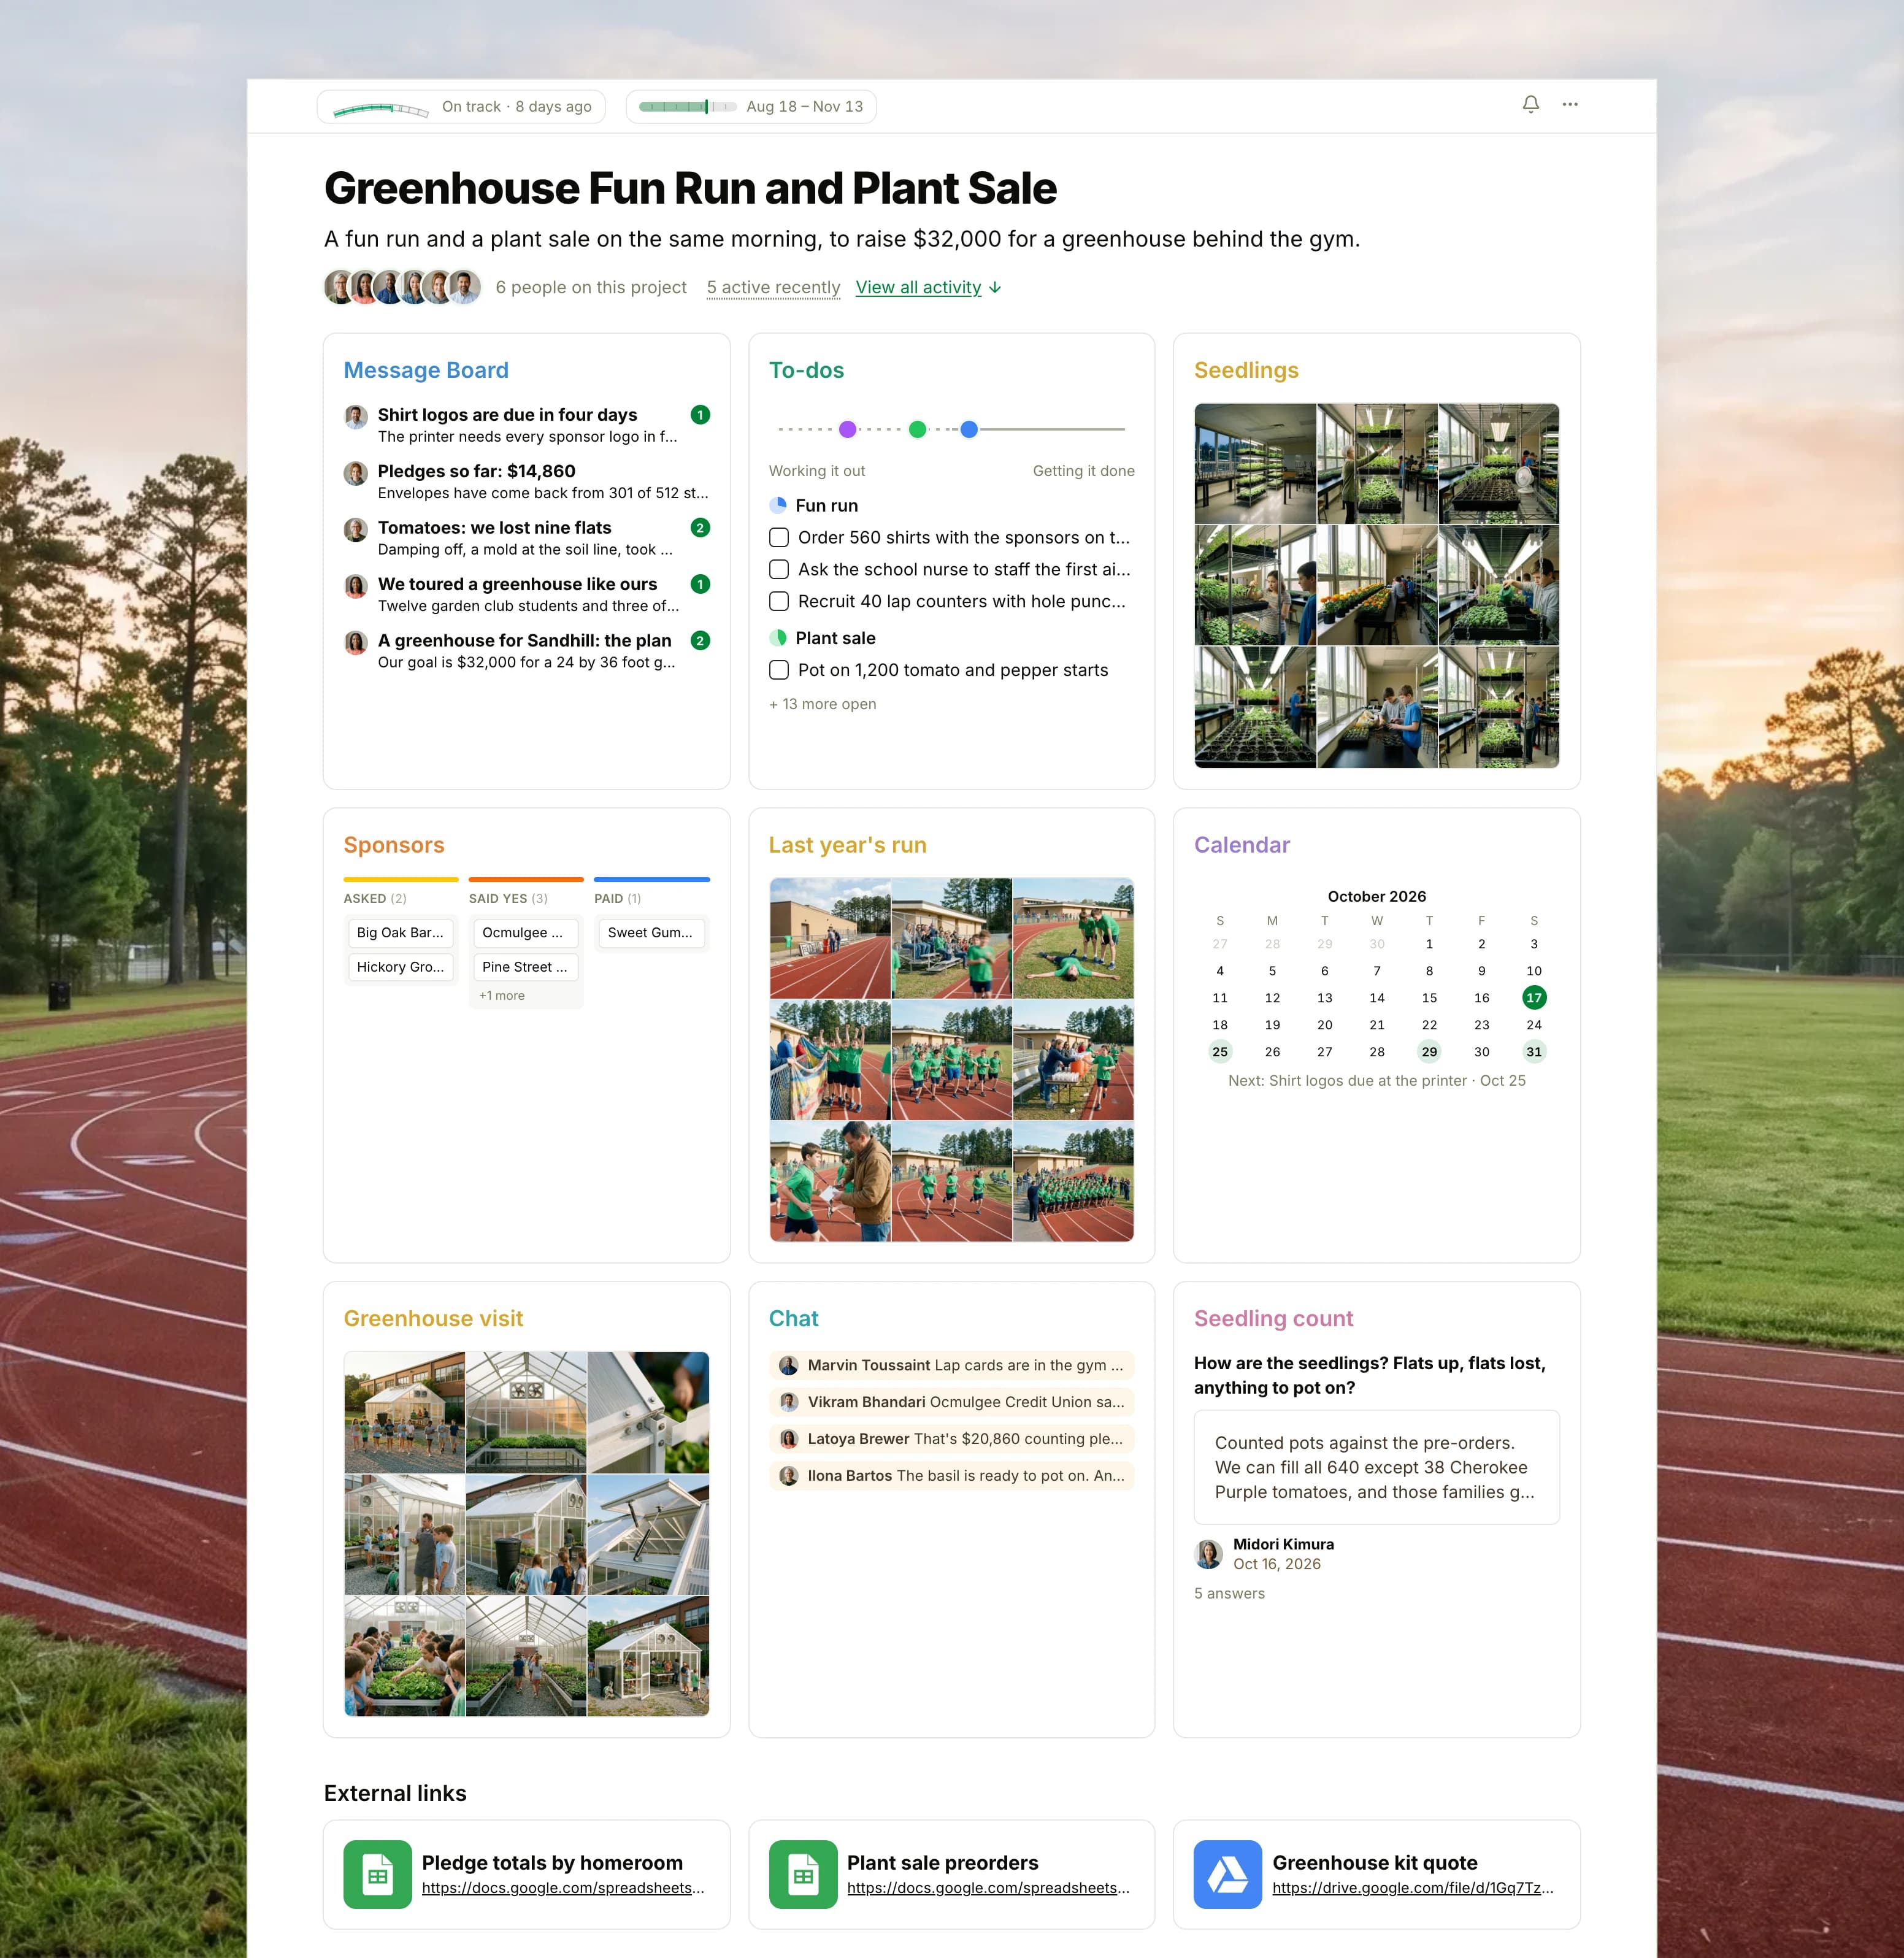Click the purple dot on the hill chart
Viewport: 1904px width, 1958px height.
848,429
